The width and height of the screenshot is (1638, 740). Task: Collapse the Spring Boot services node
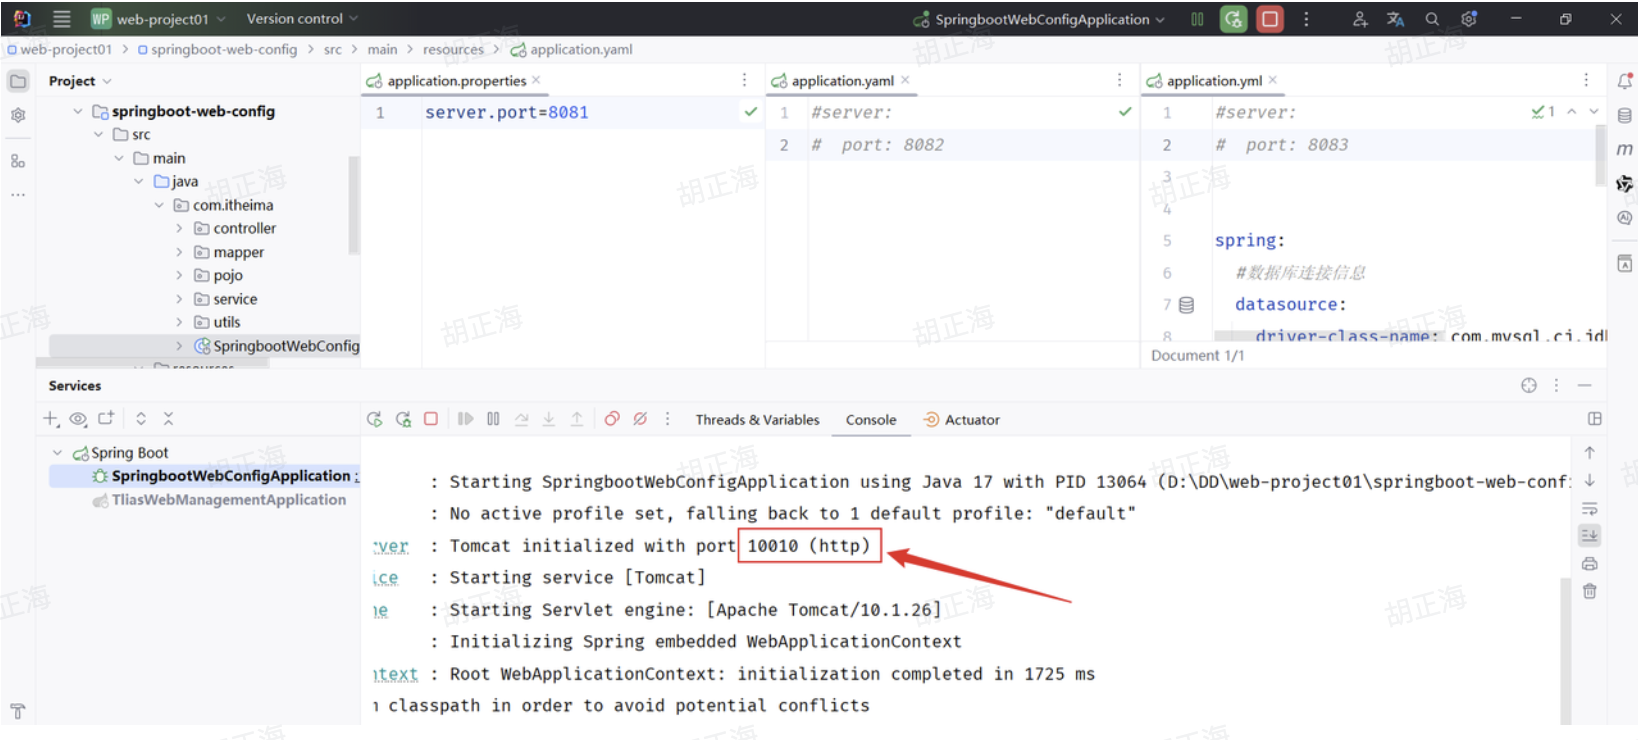[x=58, y=453]
